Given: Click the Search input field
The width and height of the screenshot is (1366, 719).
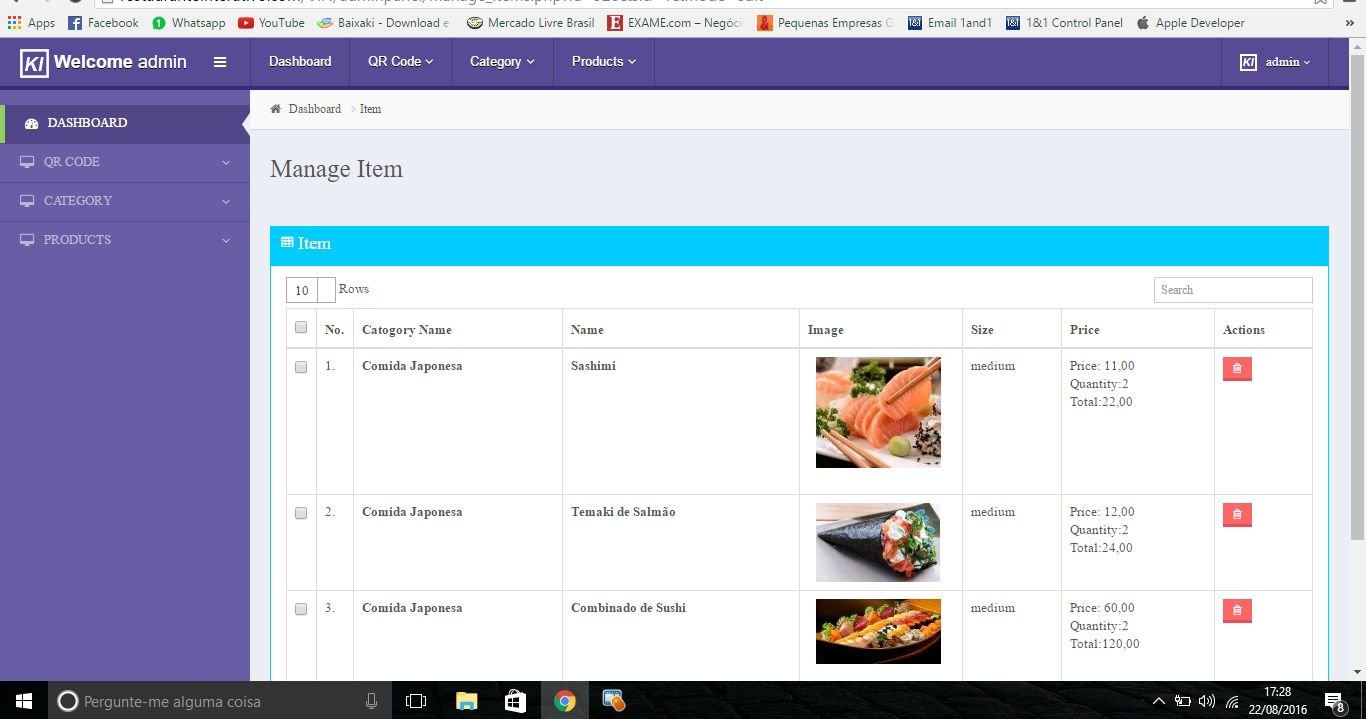Looking at the screenshot, I should 1233,290.
